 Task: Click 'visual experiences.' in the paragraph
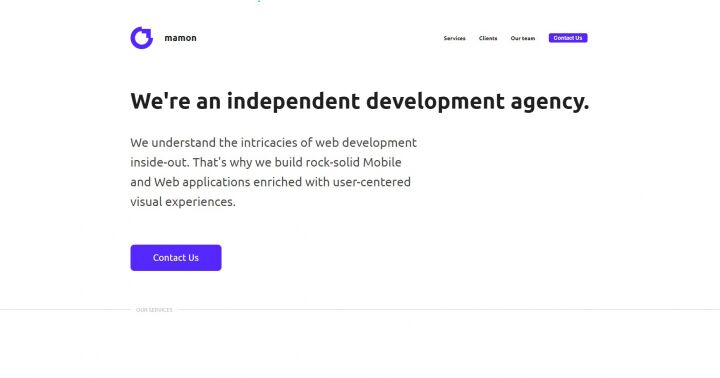click(x=183, y=202)
